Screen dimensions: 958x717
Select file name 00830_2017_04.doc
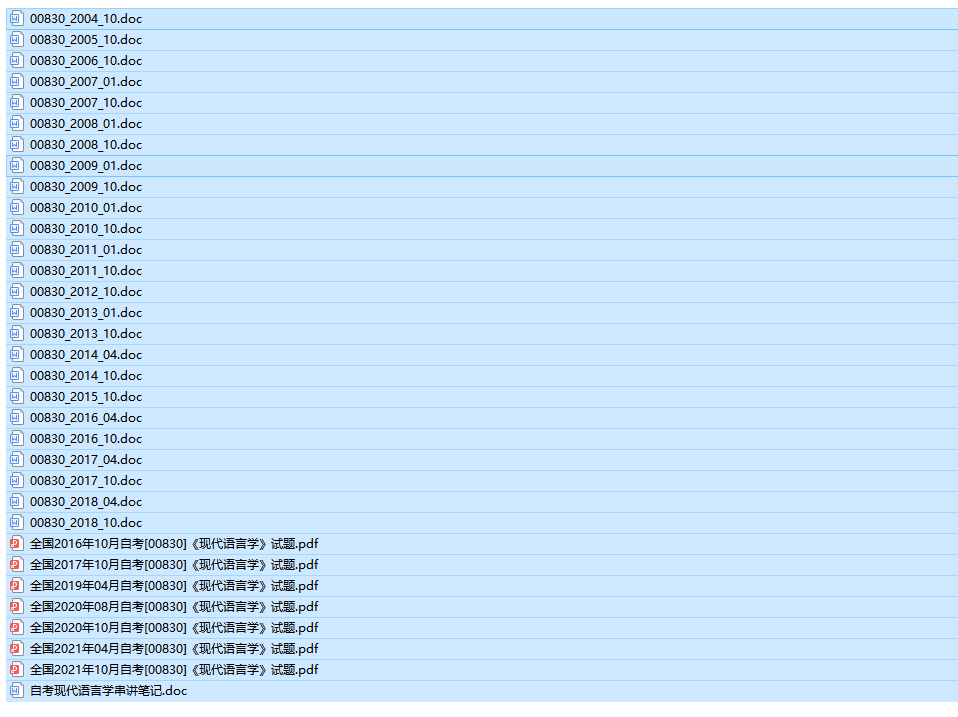pos(86,460)
